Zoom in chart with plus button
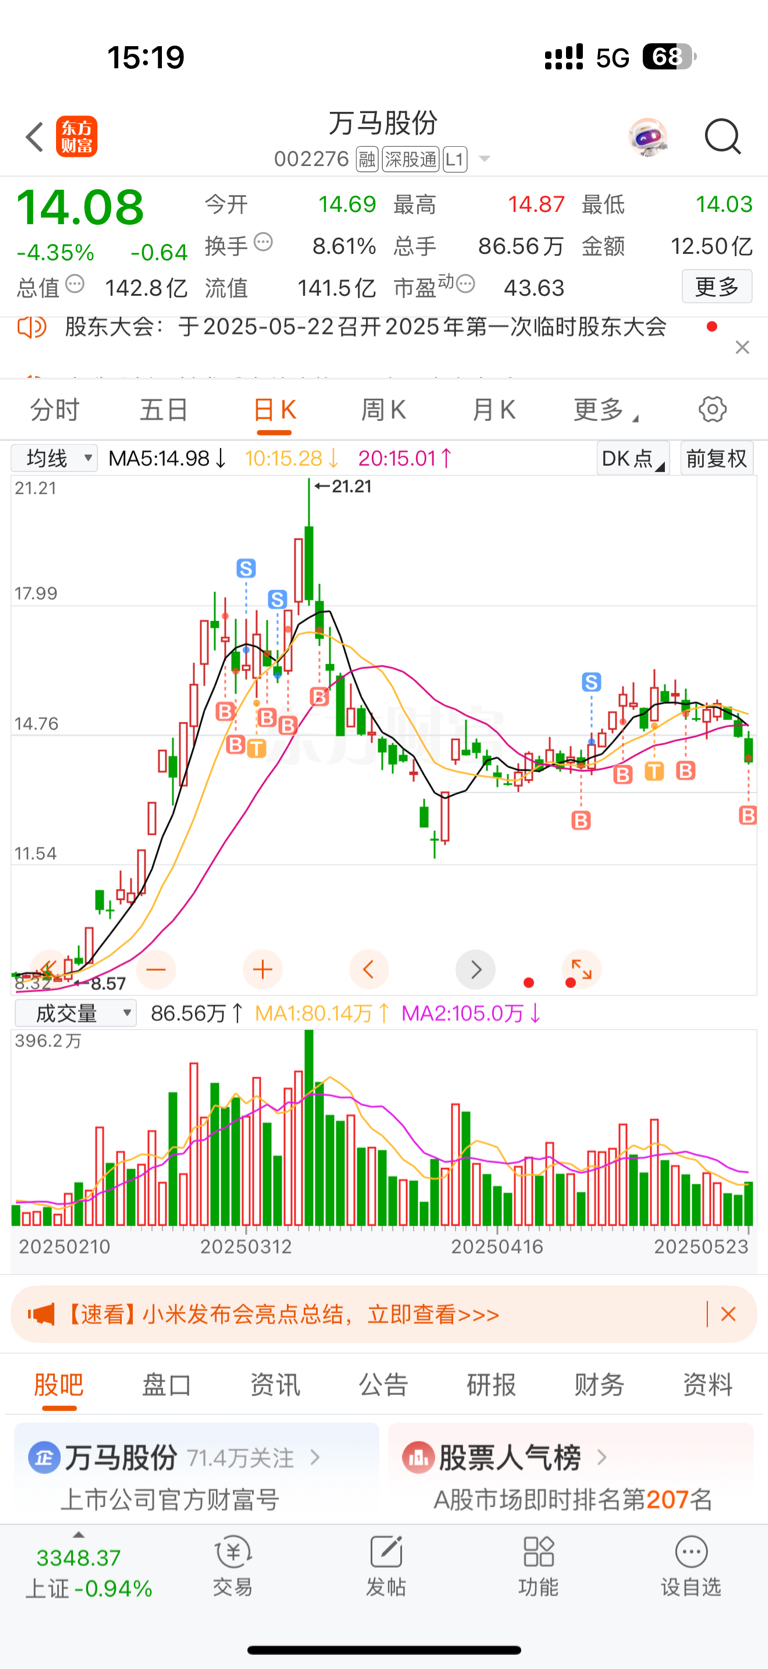This screenshot has height=1669, width=768. (263, 969)
